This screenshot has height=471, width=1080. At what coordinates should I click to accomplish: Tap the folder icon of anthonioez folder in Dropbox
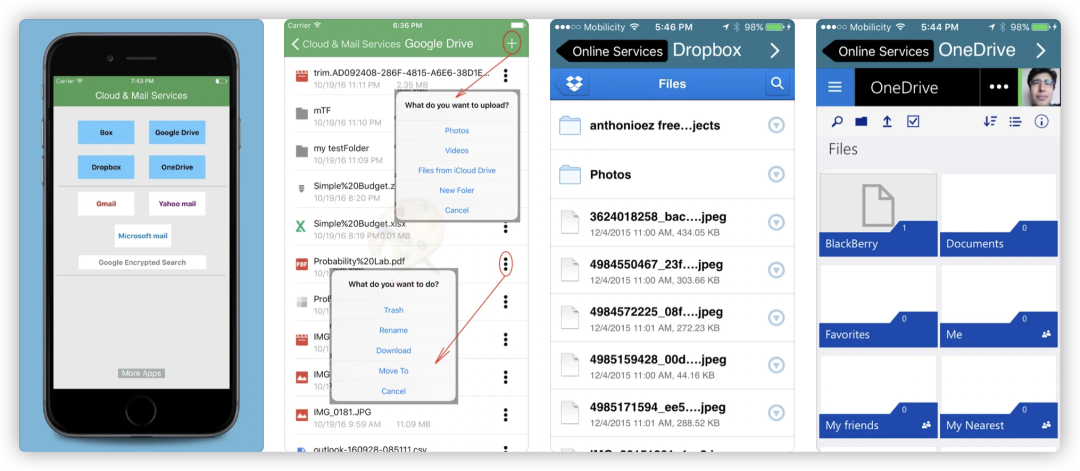click(x=570, y=125)
